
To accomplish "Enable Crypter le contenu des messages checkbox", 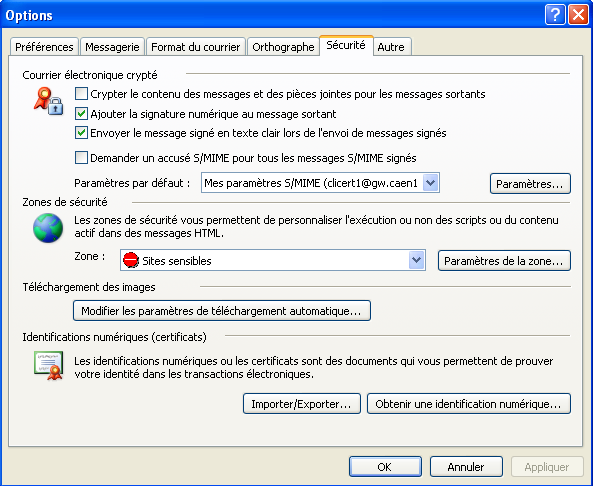I will 81,93.
